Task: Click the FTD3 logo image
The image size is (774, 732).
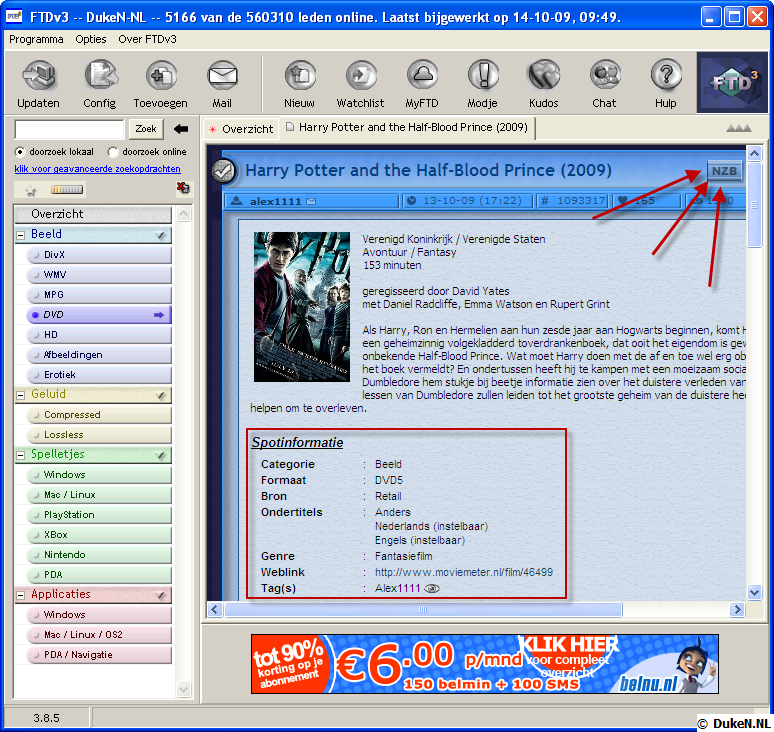Action: click(x=732, y=82)
